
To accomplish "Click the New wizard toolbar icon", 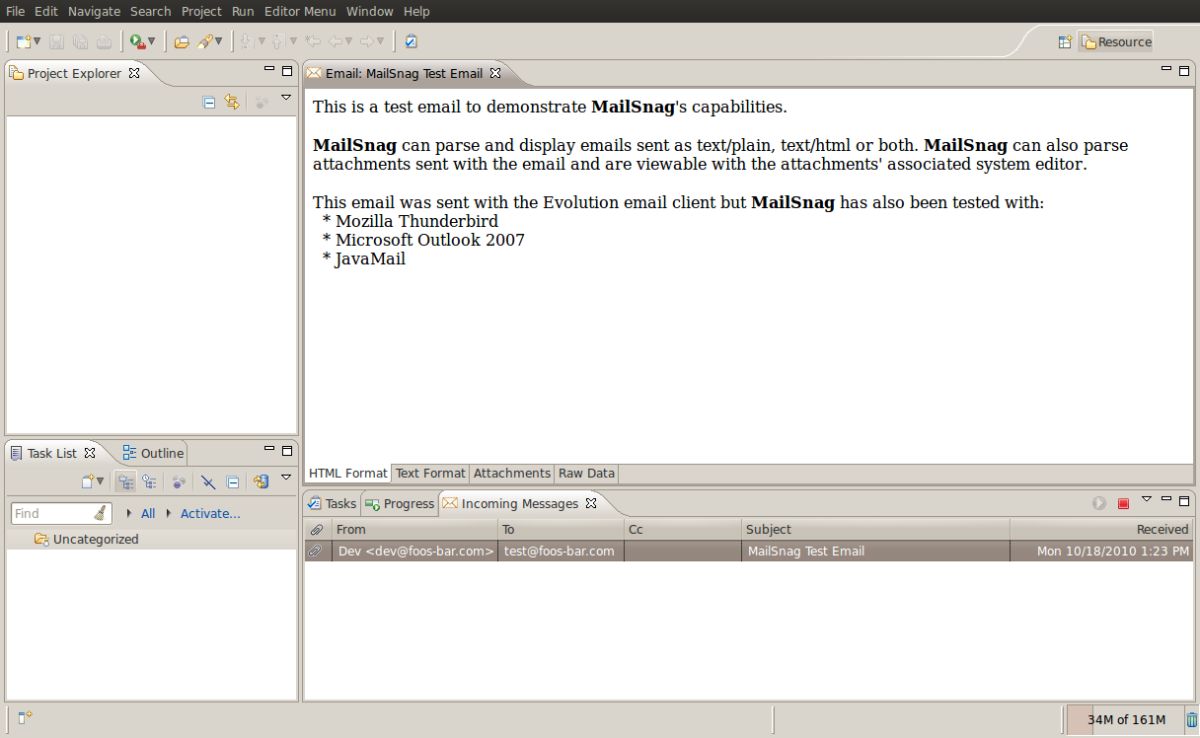I will [24, 42].
